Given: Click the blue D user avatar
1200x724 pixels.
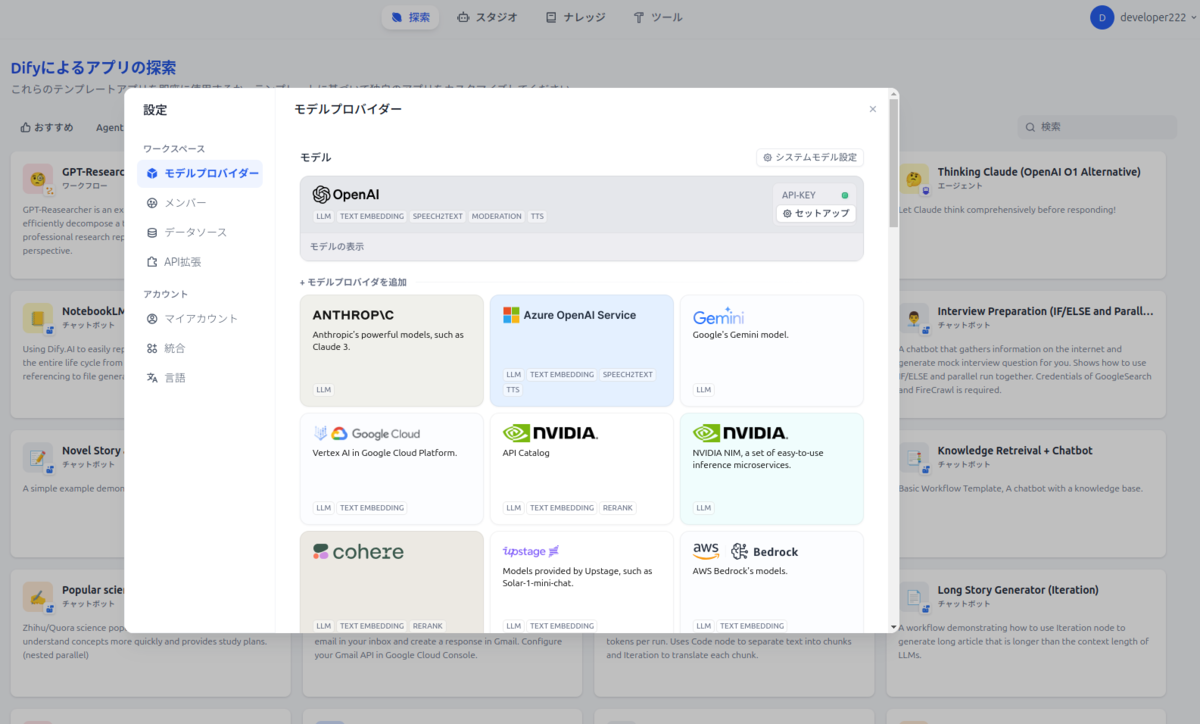Looking at the screenshot, I should click(x=1102, y=17).
